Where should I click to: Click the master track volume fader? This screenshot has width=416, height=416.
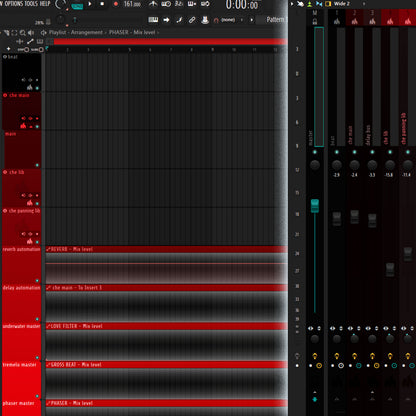(315, 206)
